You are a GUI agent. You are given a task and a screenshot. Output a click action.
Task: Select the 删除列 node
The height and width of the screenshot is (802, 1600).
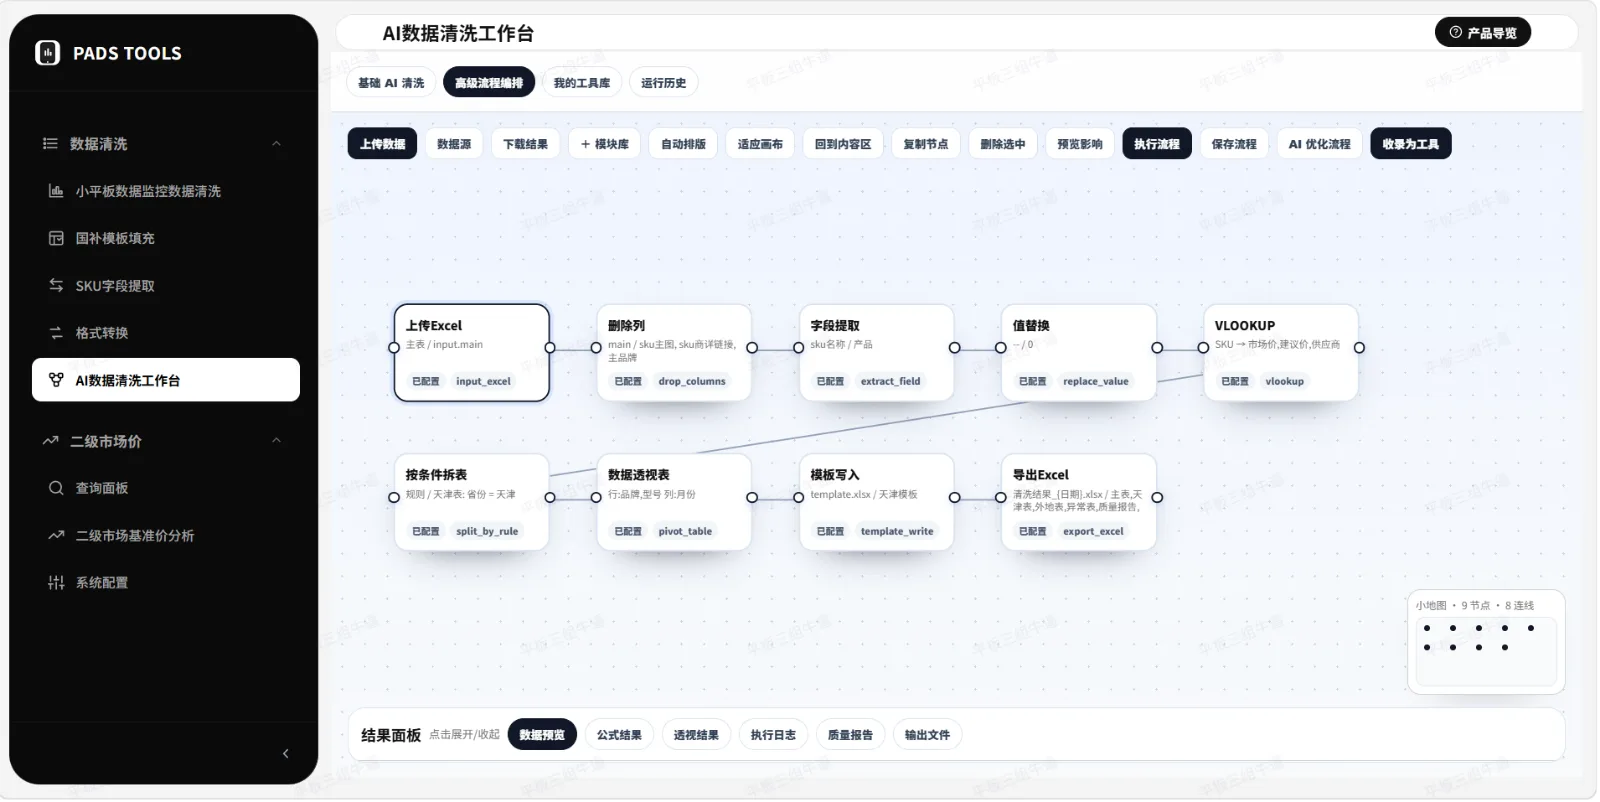click(674, 353)
